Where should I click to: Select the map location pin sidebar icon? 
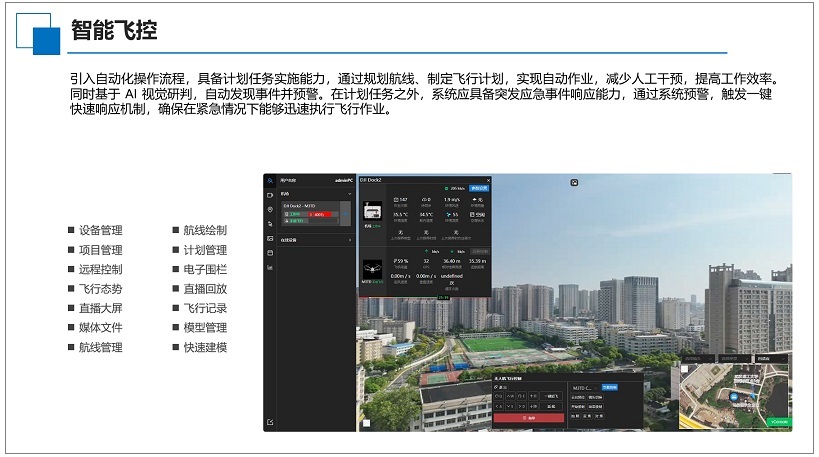tap(270, 209)
